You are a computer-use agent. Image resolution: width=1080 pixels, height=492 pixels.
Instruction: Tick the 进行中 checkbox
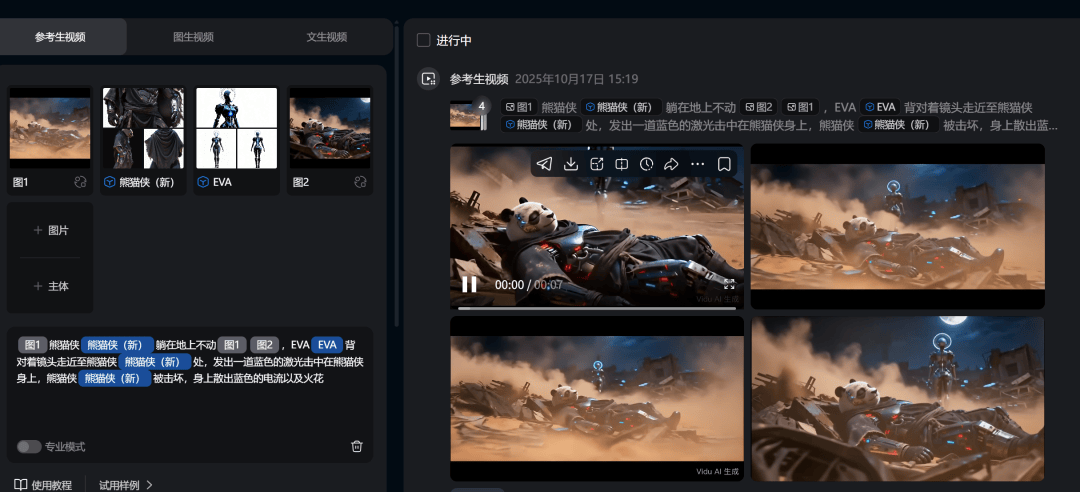click(x=424, y=40)
